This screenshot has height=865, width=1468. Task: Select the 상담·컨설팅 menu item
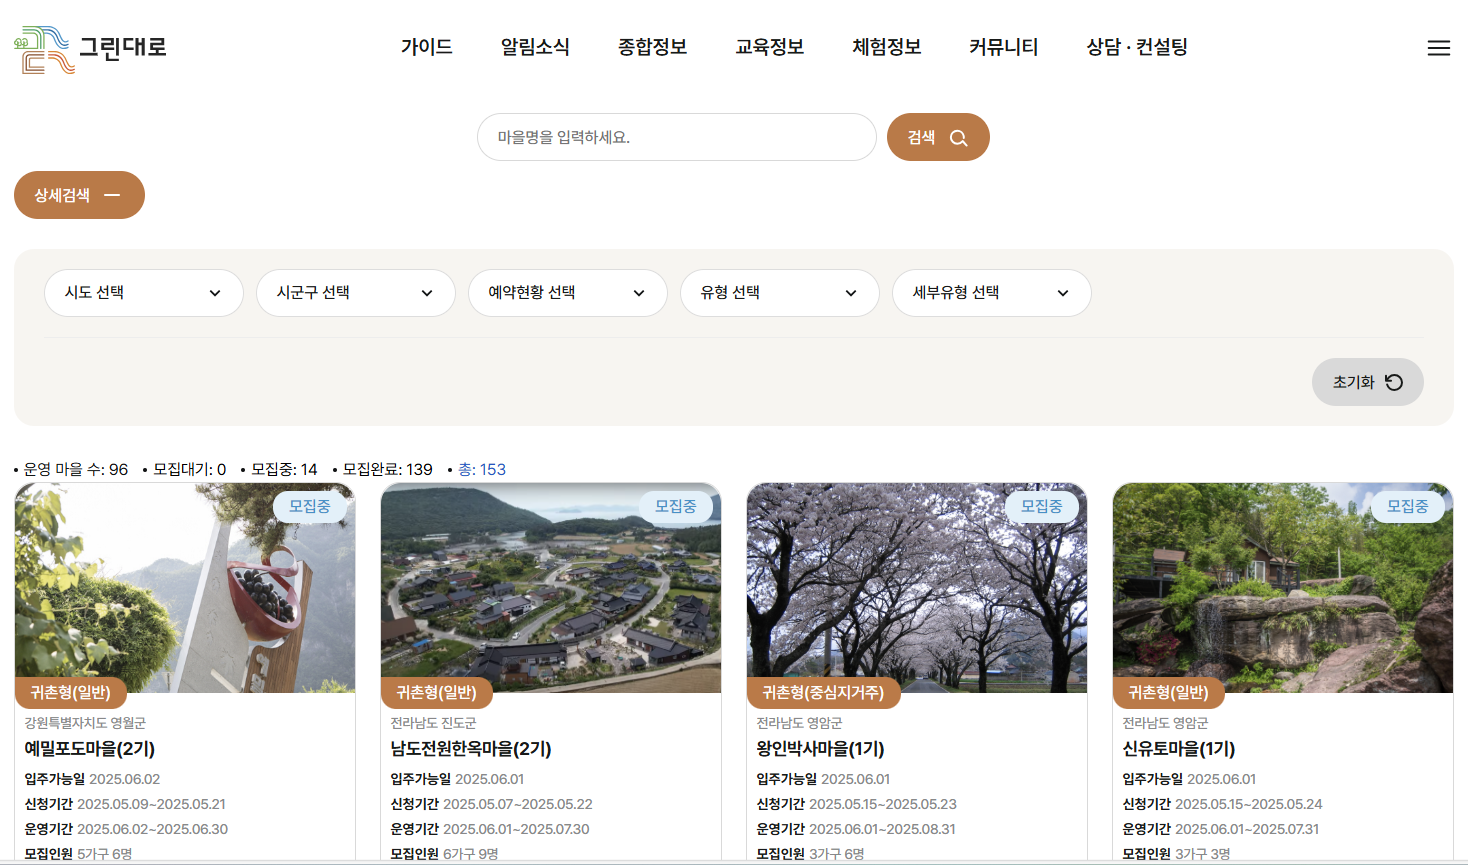click(x=1135, y=46)
